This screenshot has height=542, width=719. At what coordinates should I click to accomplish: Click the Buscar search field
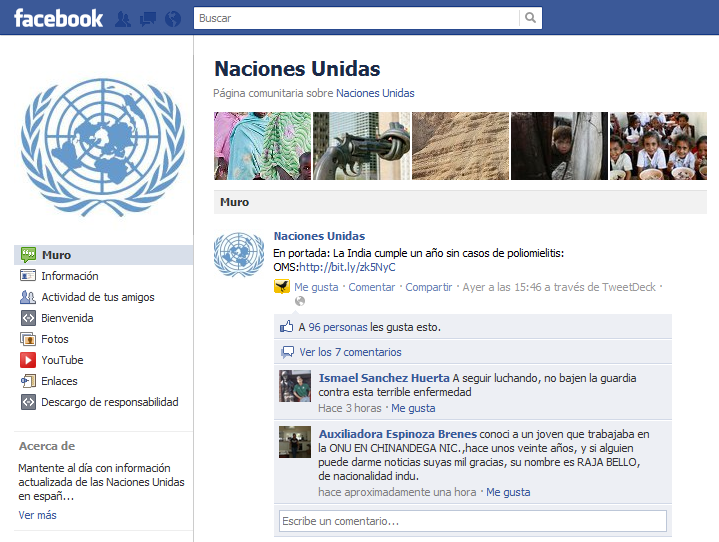coord(357,18)
